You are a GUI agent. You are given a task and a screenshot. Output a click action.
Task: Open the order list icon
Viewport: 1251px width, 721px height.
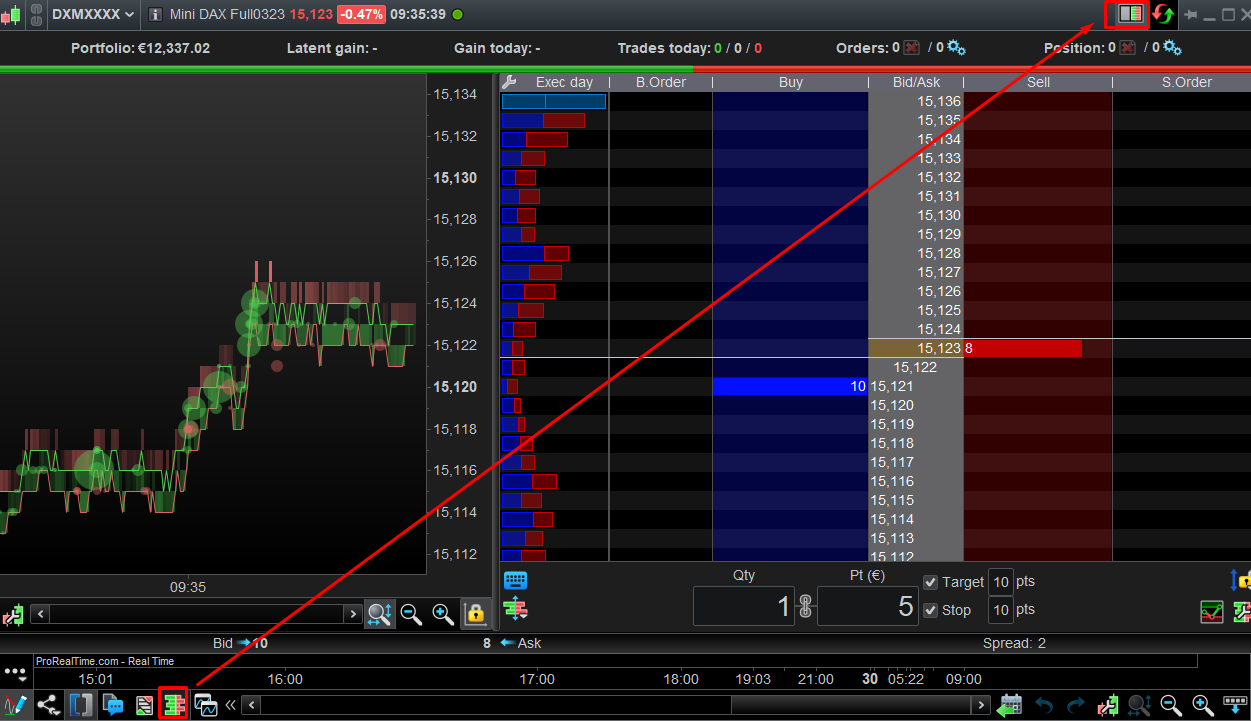pos(144,705)
